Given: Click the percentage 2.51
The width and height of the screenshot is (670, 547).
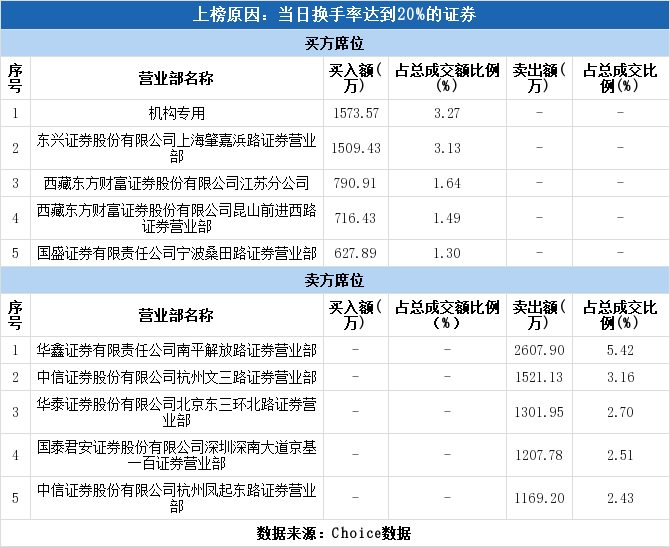Looking at the screenshot, I should click(620, 456).
